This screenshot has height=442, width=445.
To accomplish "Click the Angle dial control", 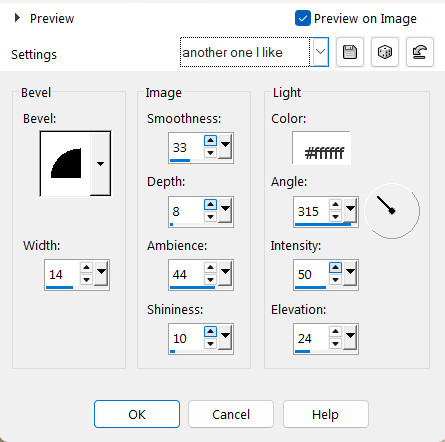I will (392, 211).
